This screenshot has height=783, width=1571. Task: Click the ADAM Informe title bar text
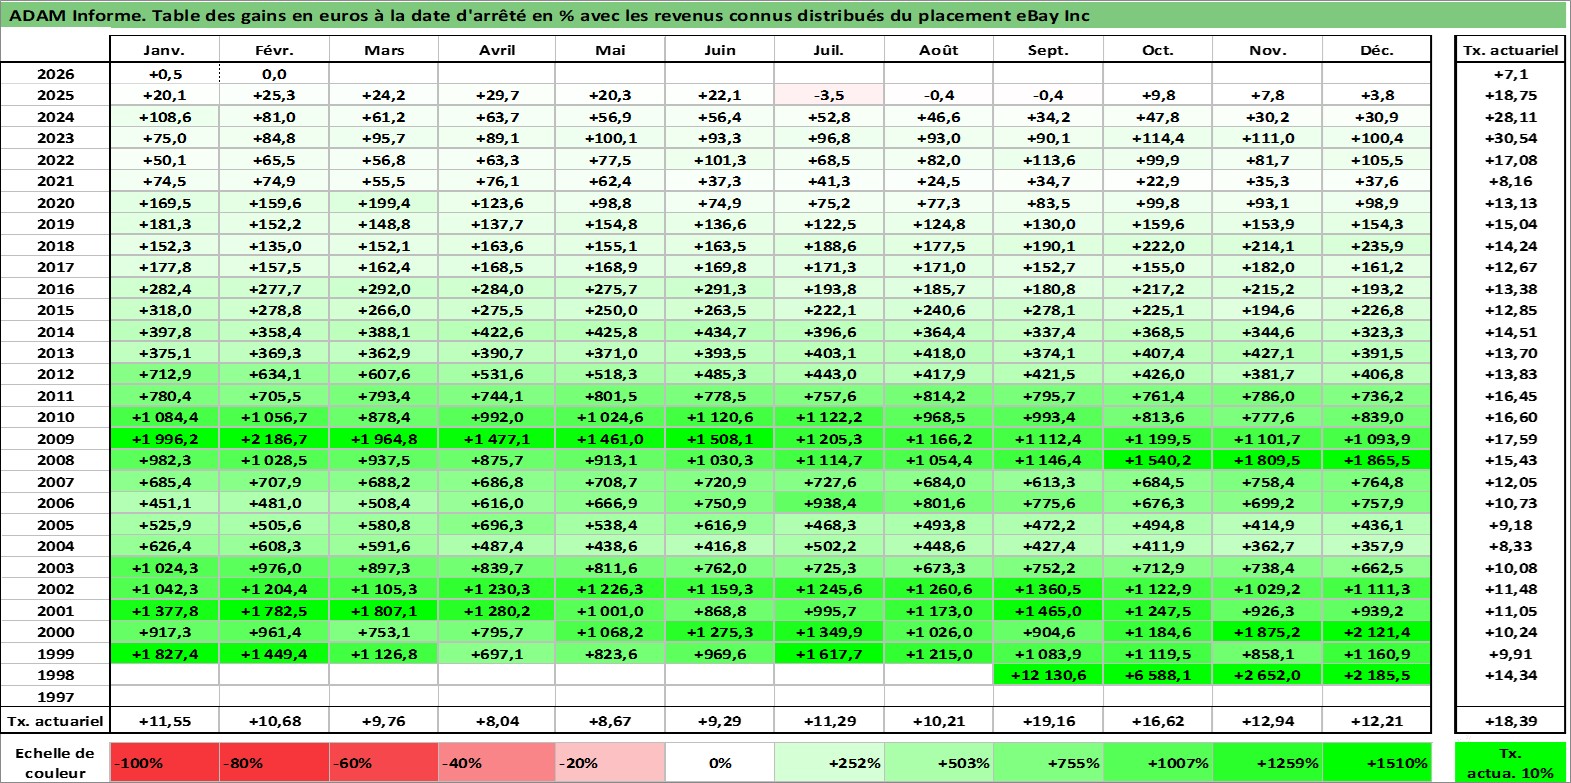[x=549, y=15]
